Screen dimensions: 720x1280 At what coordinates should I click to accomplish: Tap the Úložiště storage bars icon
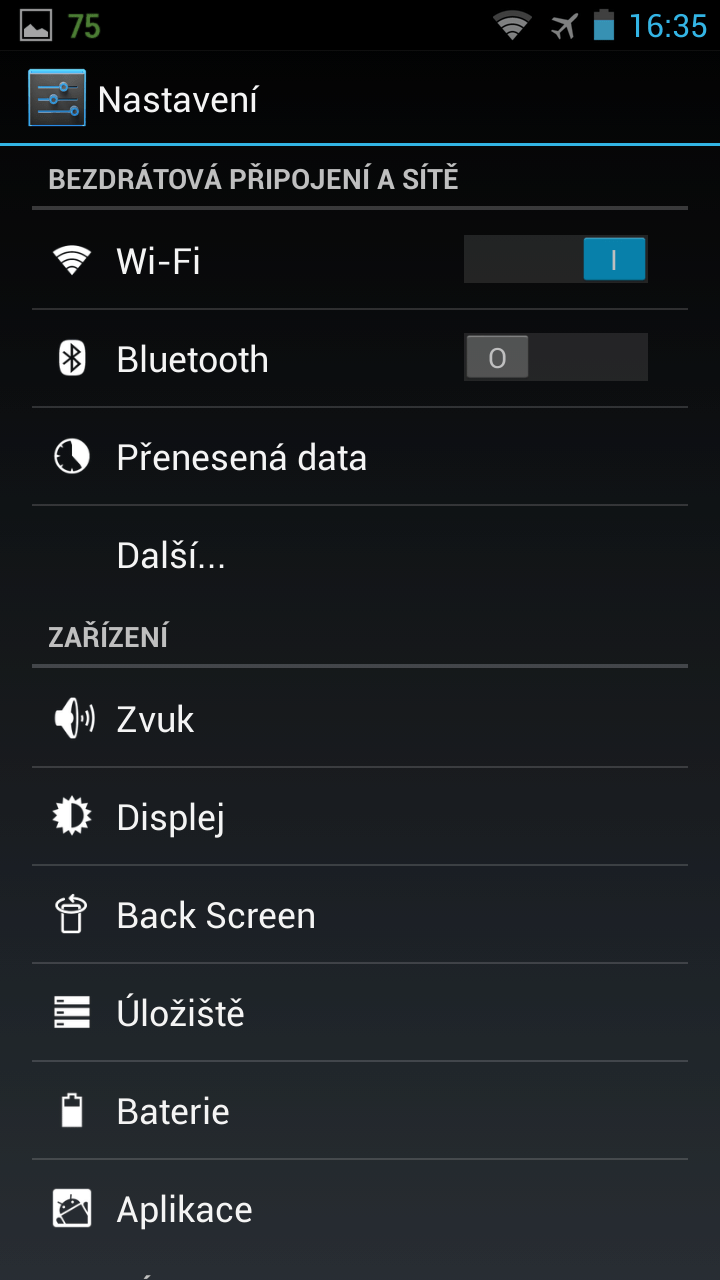pyautogui.click(x=72, y=1013)
